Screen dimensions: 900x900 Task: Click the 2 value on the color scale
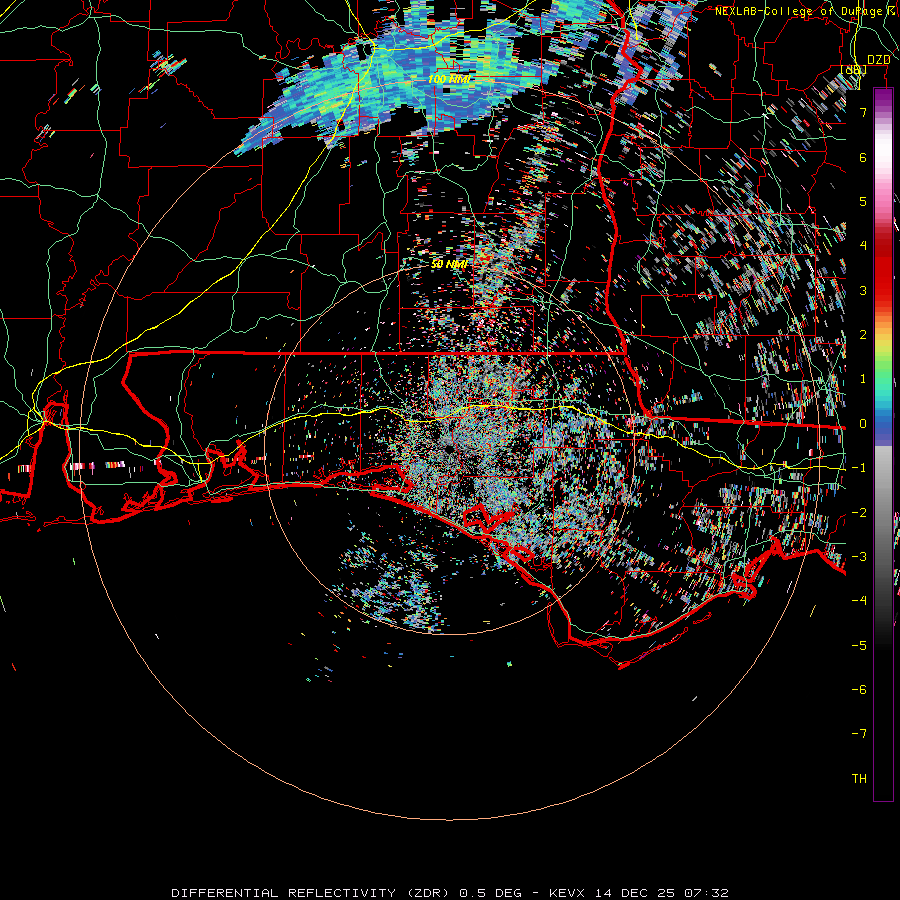pos(863,335)
